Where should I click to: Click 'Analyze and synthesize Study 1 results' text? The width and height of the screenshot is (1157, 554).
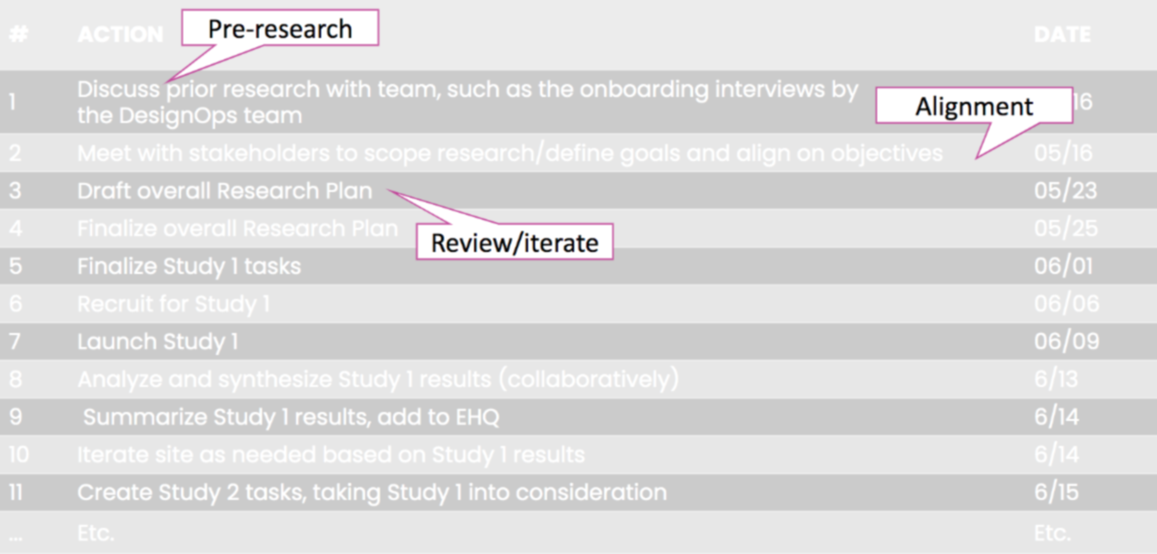pyautogui.click(x=377, y=379)
